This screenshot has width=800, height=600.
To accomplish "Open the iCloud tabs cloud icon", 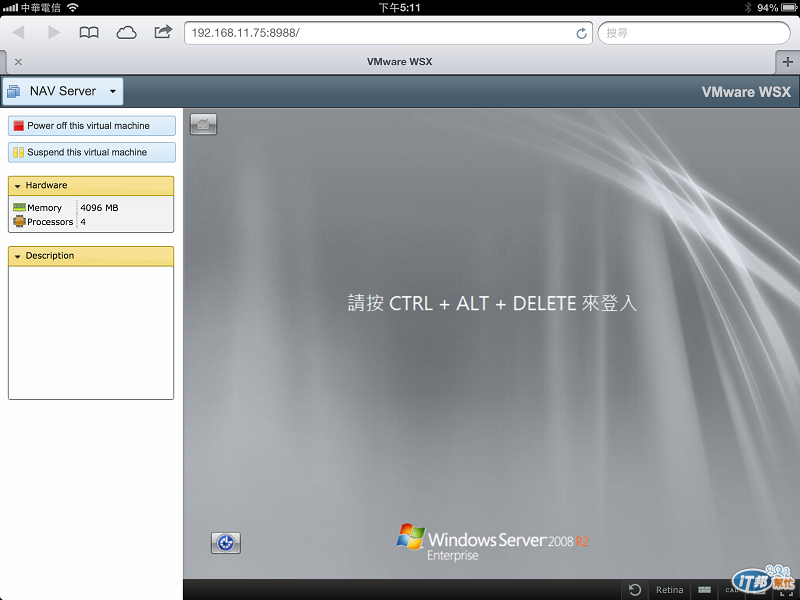I will coord(127,33).
